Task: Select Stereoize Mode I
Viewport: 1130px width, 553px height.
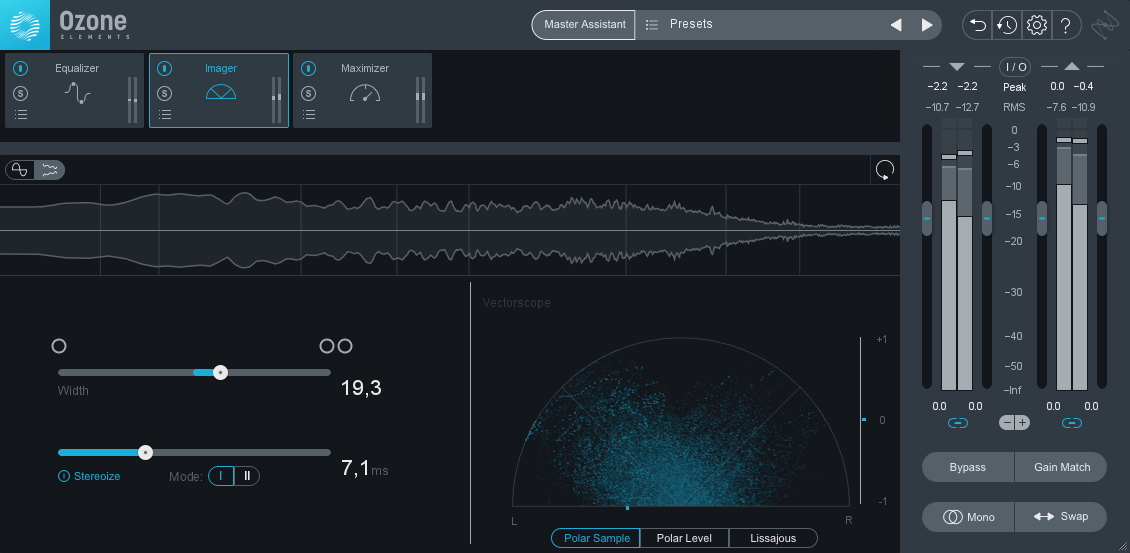Action: click(221, 476)
